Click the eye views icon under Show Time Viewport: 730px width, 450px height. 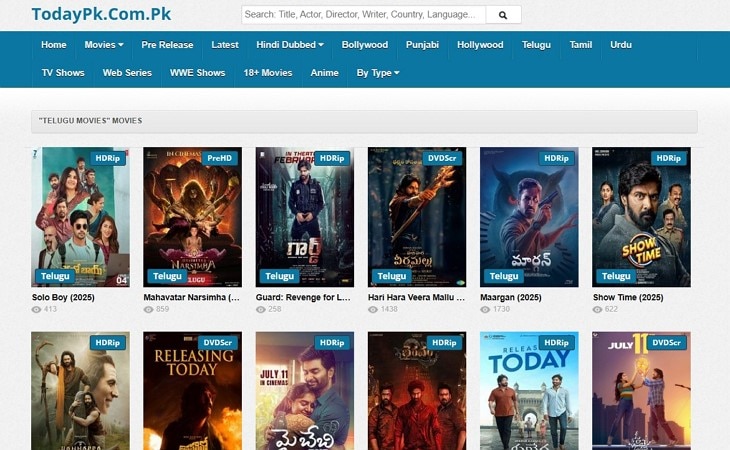[x=597, y=309]
